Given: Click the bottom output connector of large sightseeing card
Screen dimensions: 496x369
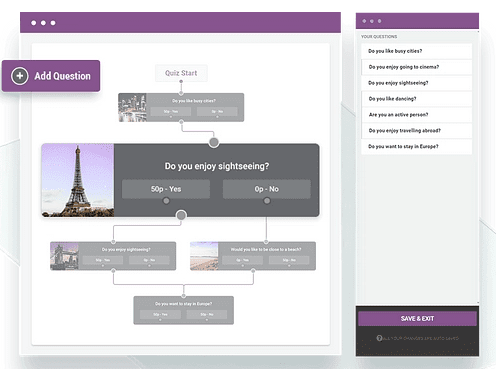Looking at the screenshot, I should (181, 215).
